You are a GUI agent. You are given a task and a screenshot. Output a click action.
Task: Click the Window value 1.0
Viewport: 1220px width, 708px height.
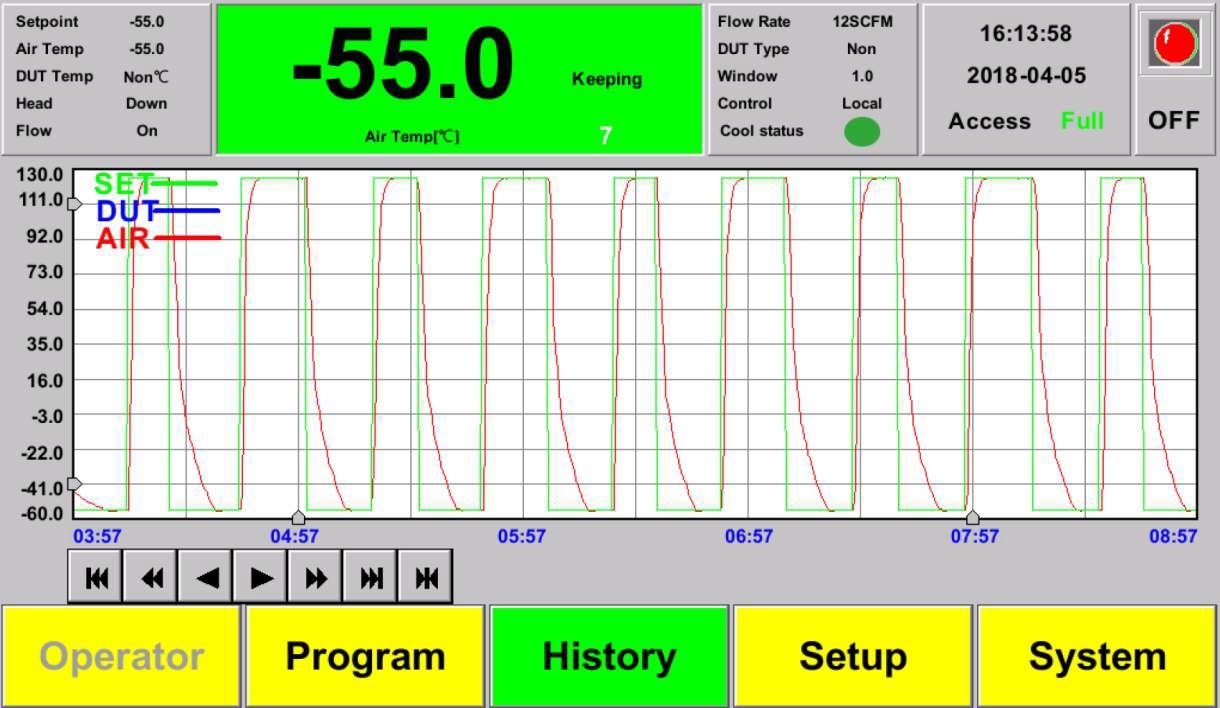coord(862,75)
